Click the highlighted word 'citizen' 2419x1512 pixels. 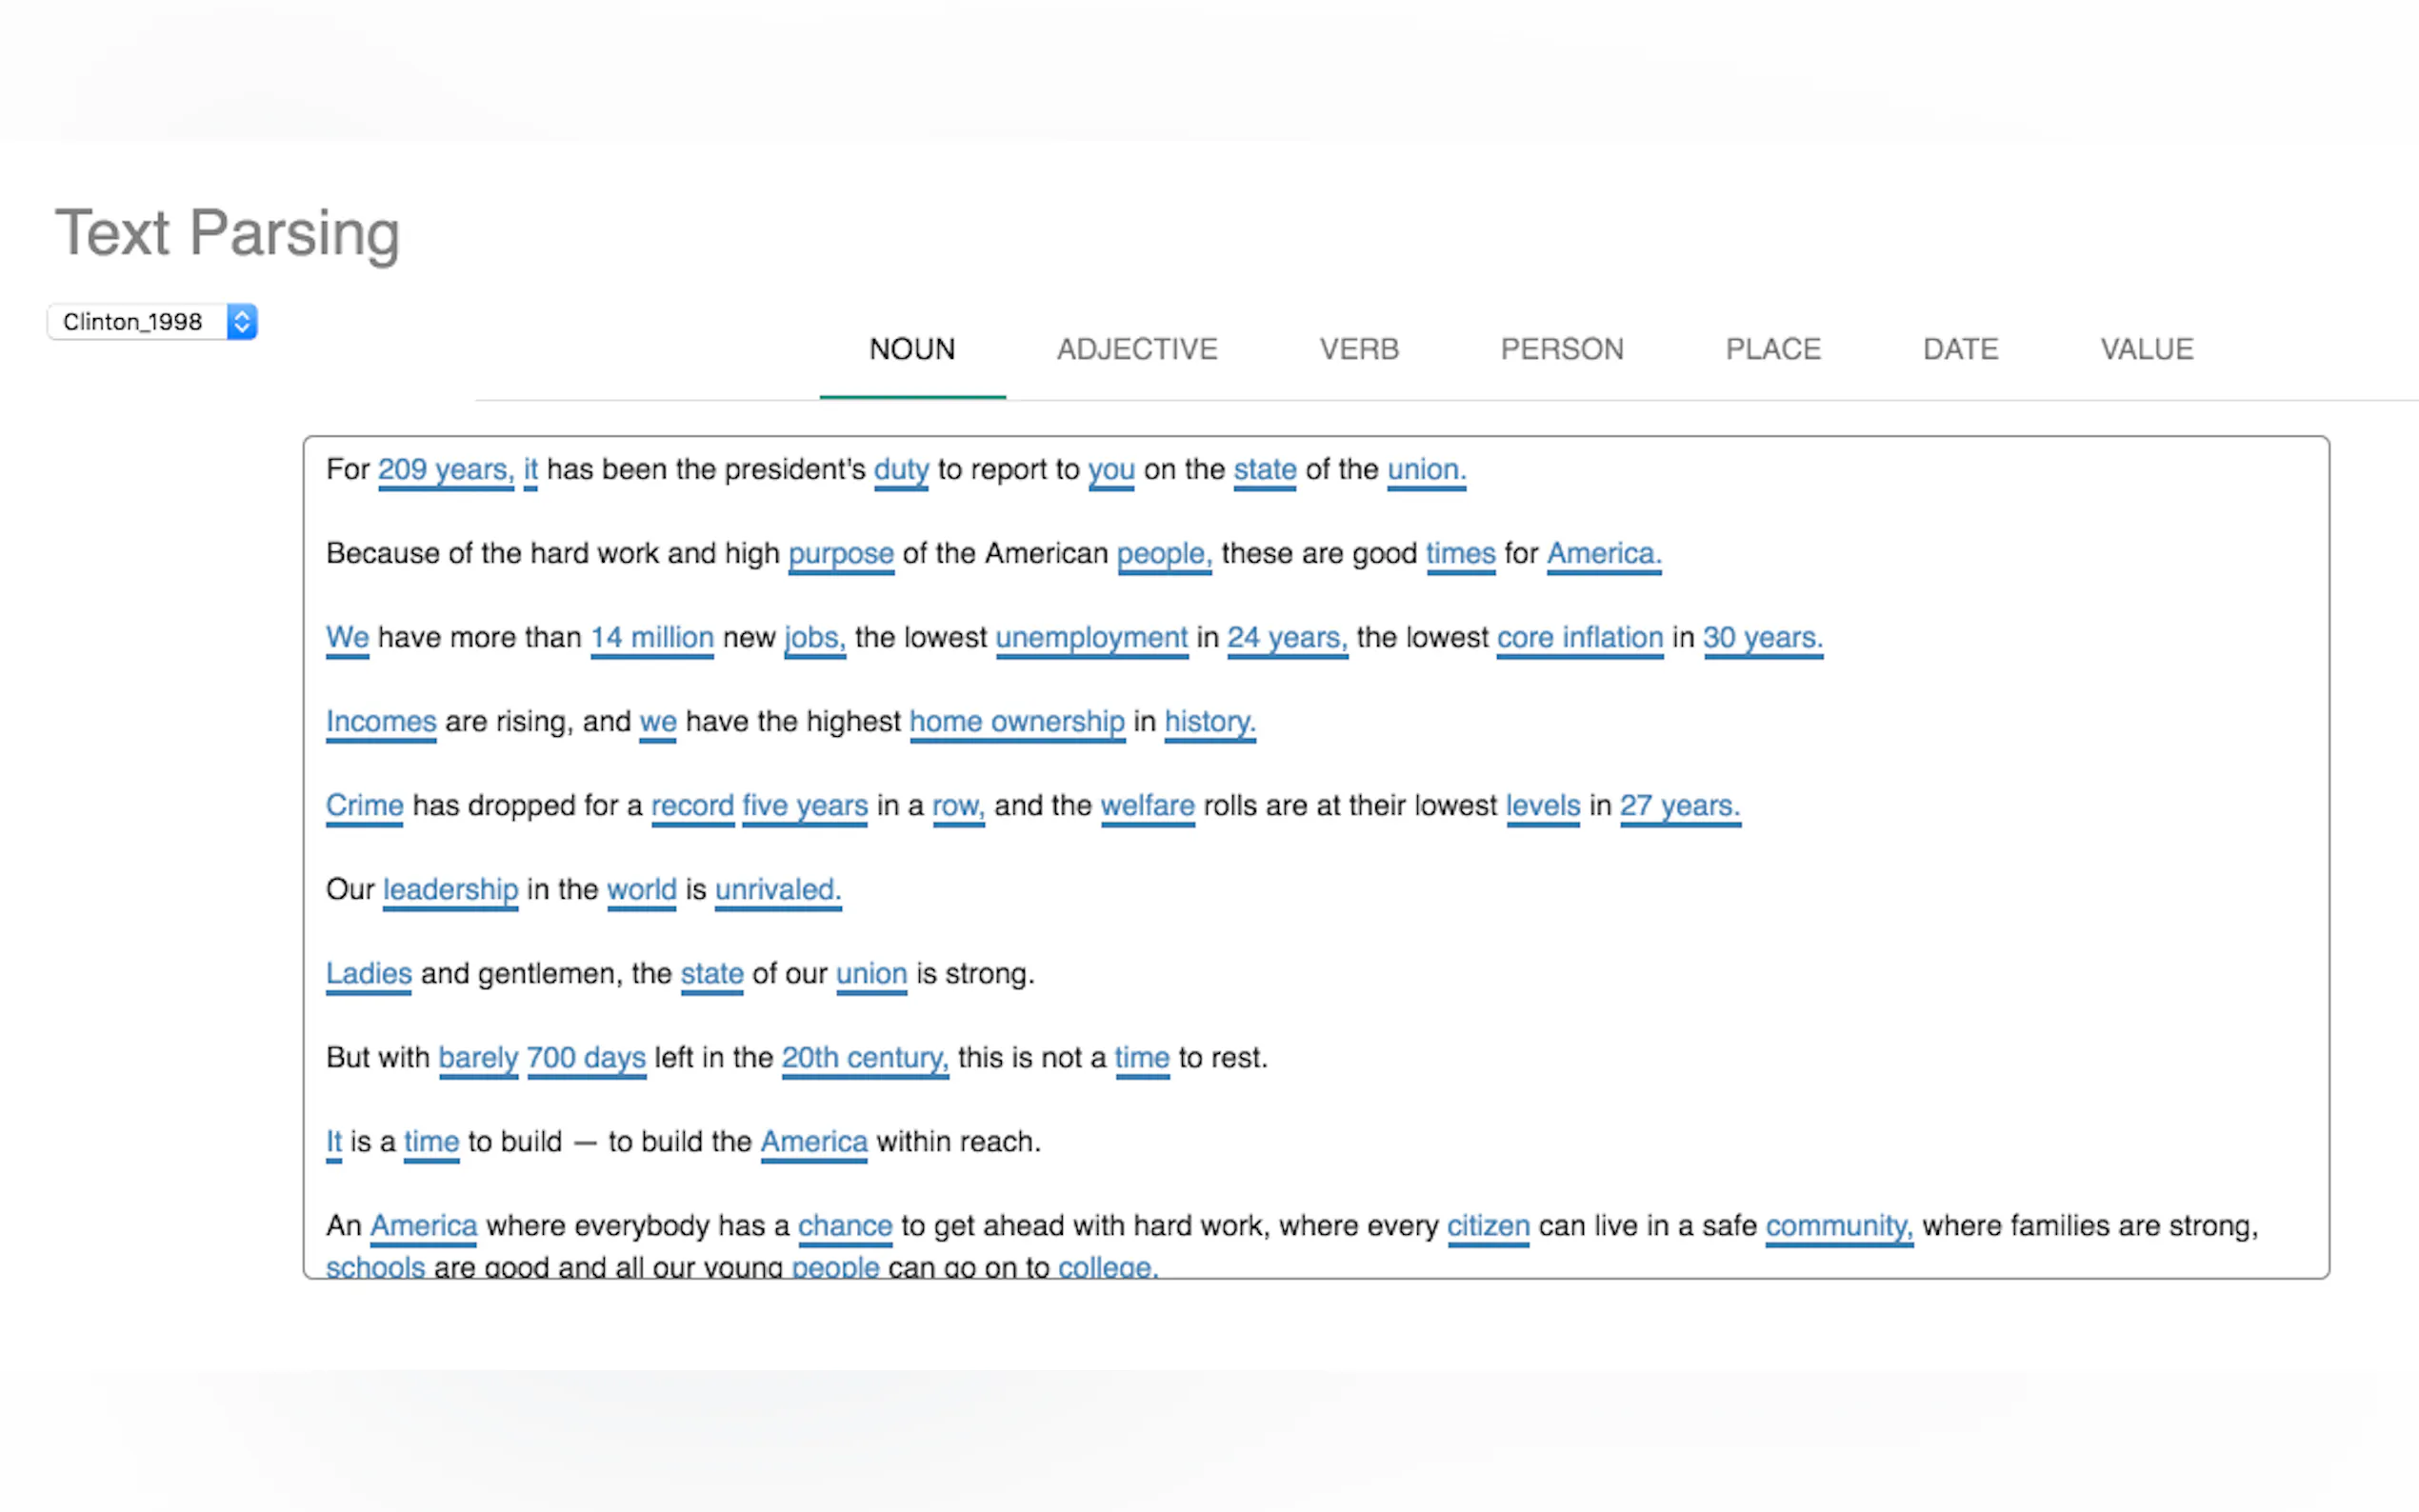(1487, 1225)
